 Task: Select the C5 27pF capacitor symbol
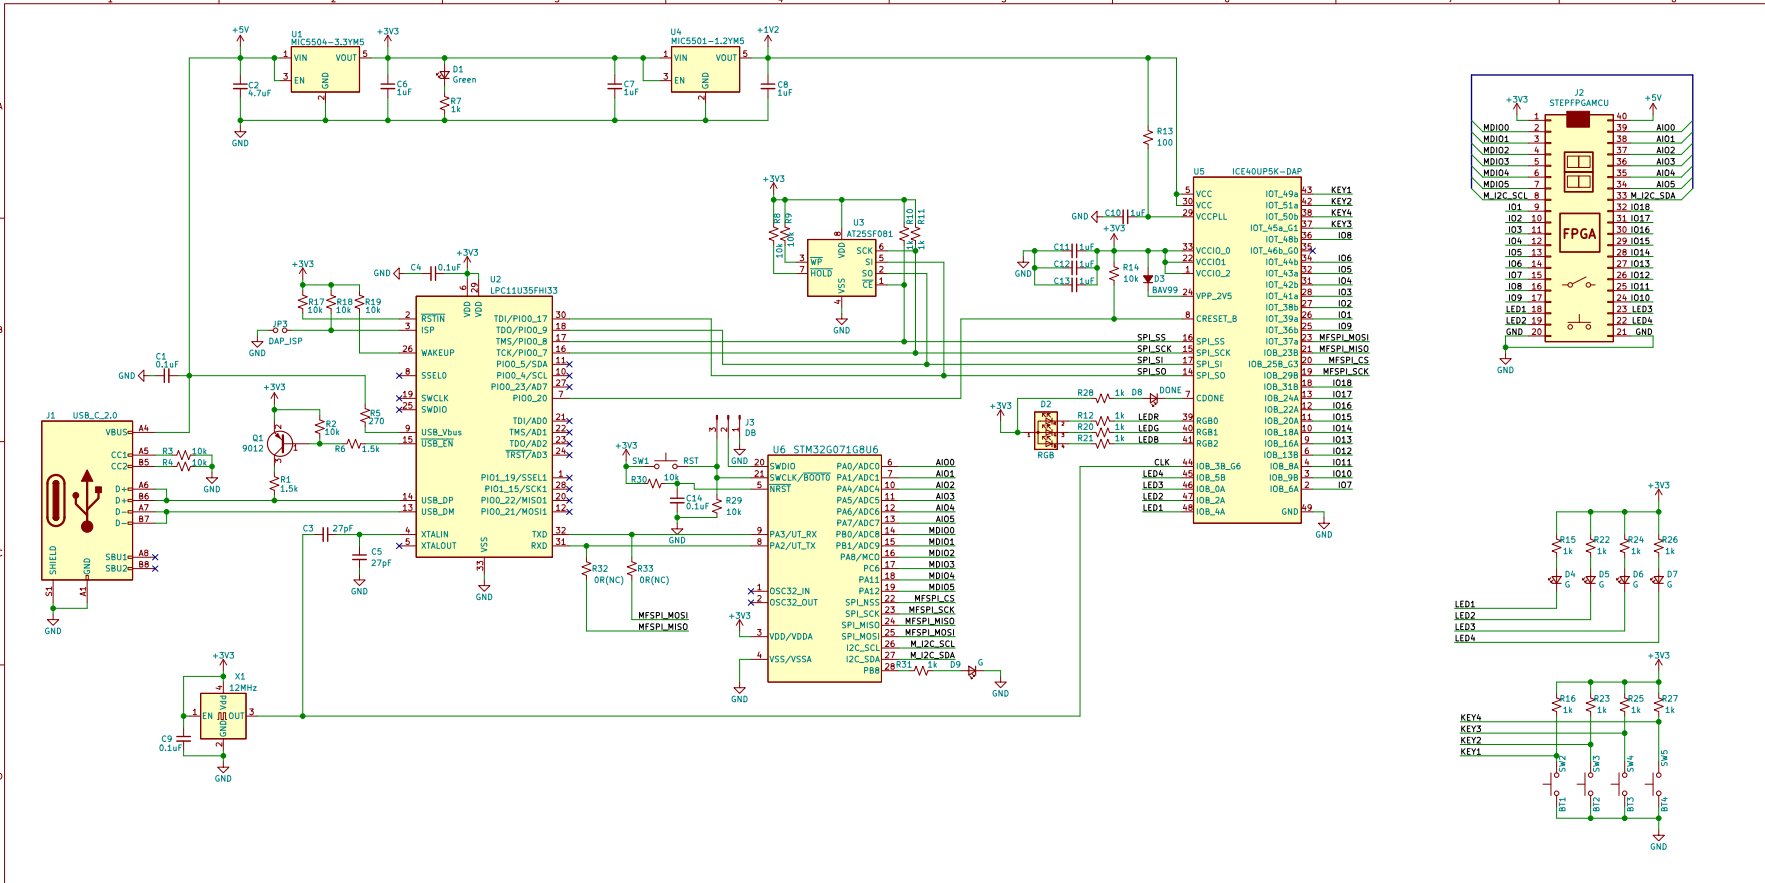click(x=359, y=557)
